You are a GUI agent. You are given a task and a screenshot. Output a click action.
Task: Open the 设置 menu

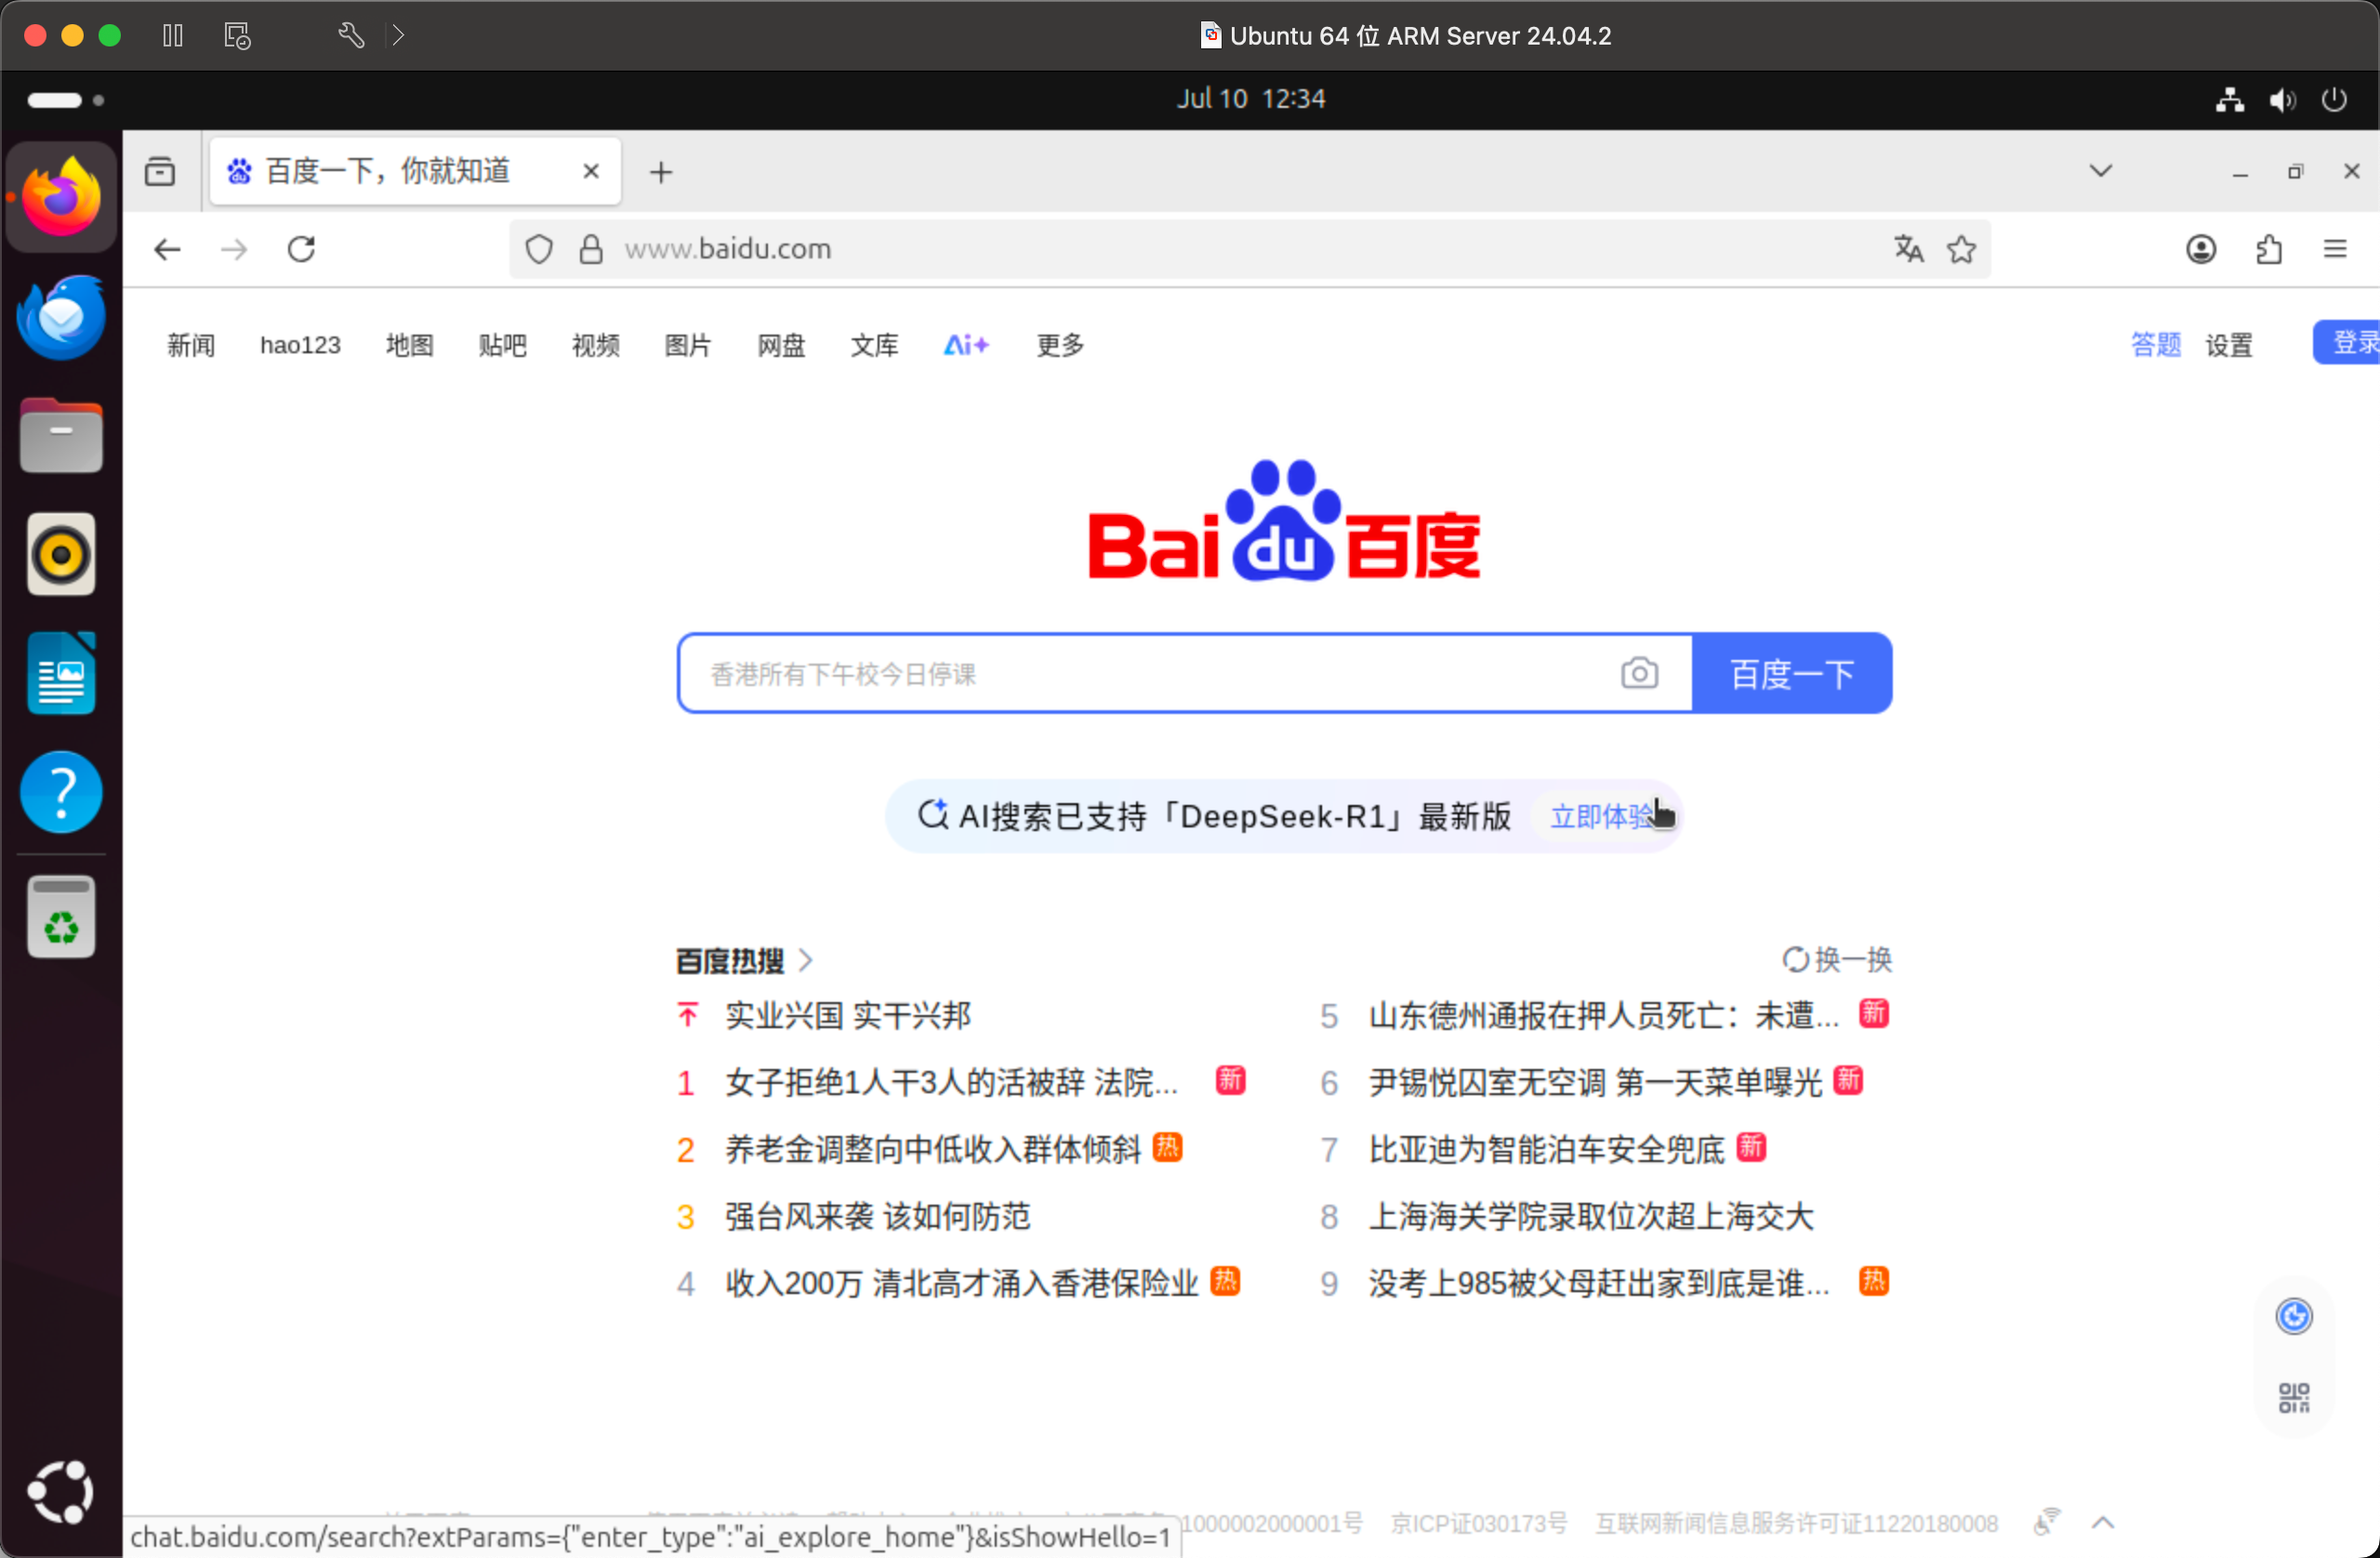coord(2229,345)
